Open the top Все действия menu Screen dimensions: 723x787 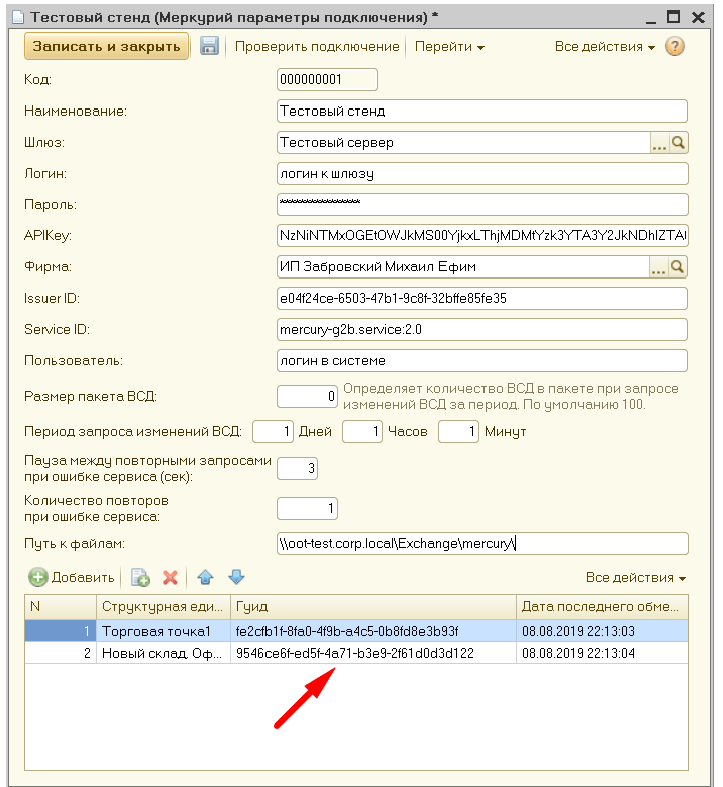(604, 47)
